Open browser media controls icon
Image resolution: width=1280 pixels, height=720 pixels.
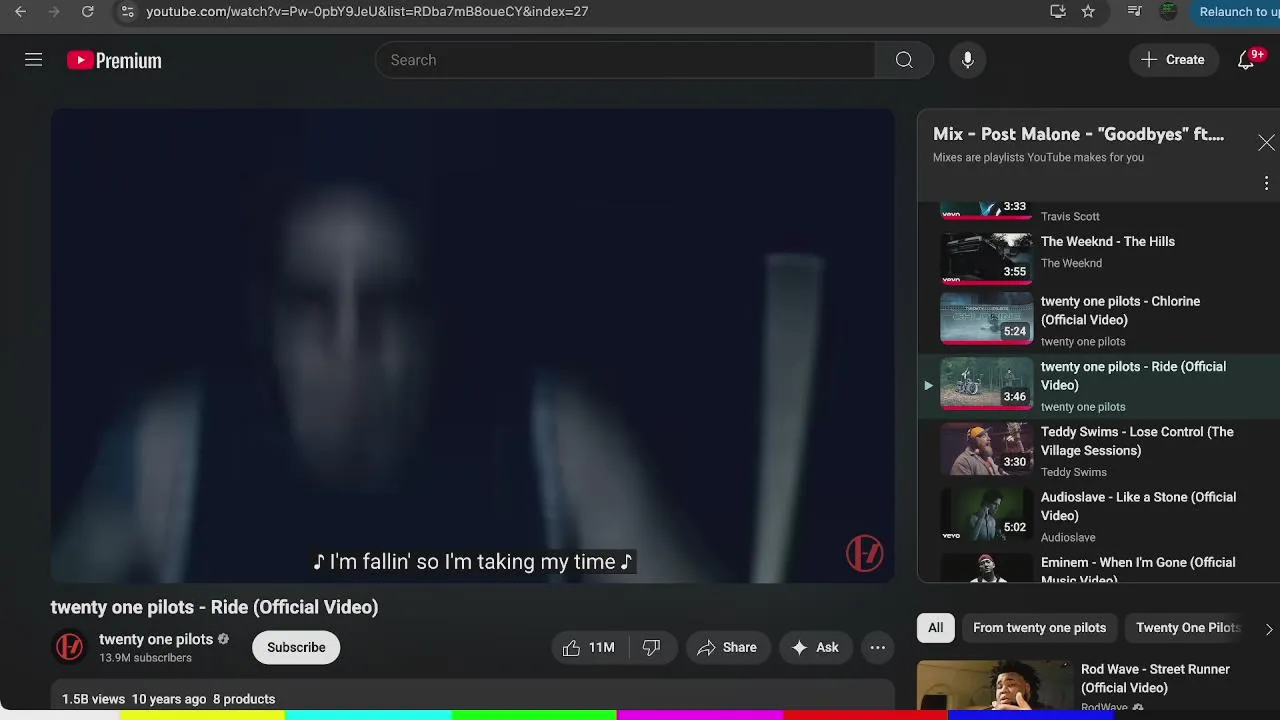[1134, 12]
